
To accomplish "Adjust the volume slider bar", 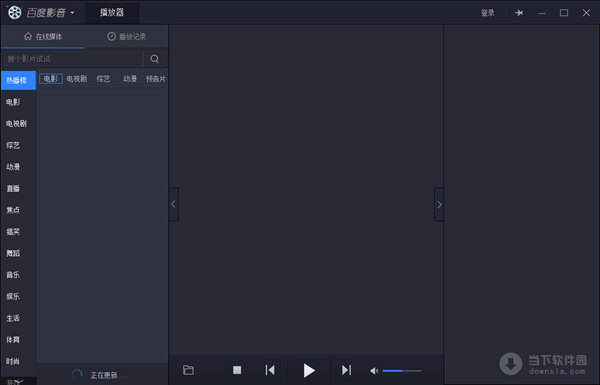I will pyautogui.click(x=402, y=370).
